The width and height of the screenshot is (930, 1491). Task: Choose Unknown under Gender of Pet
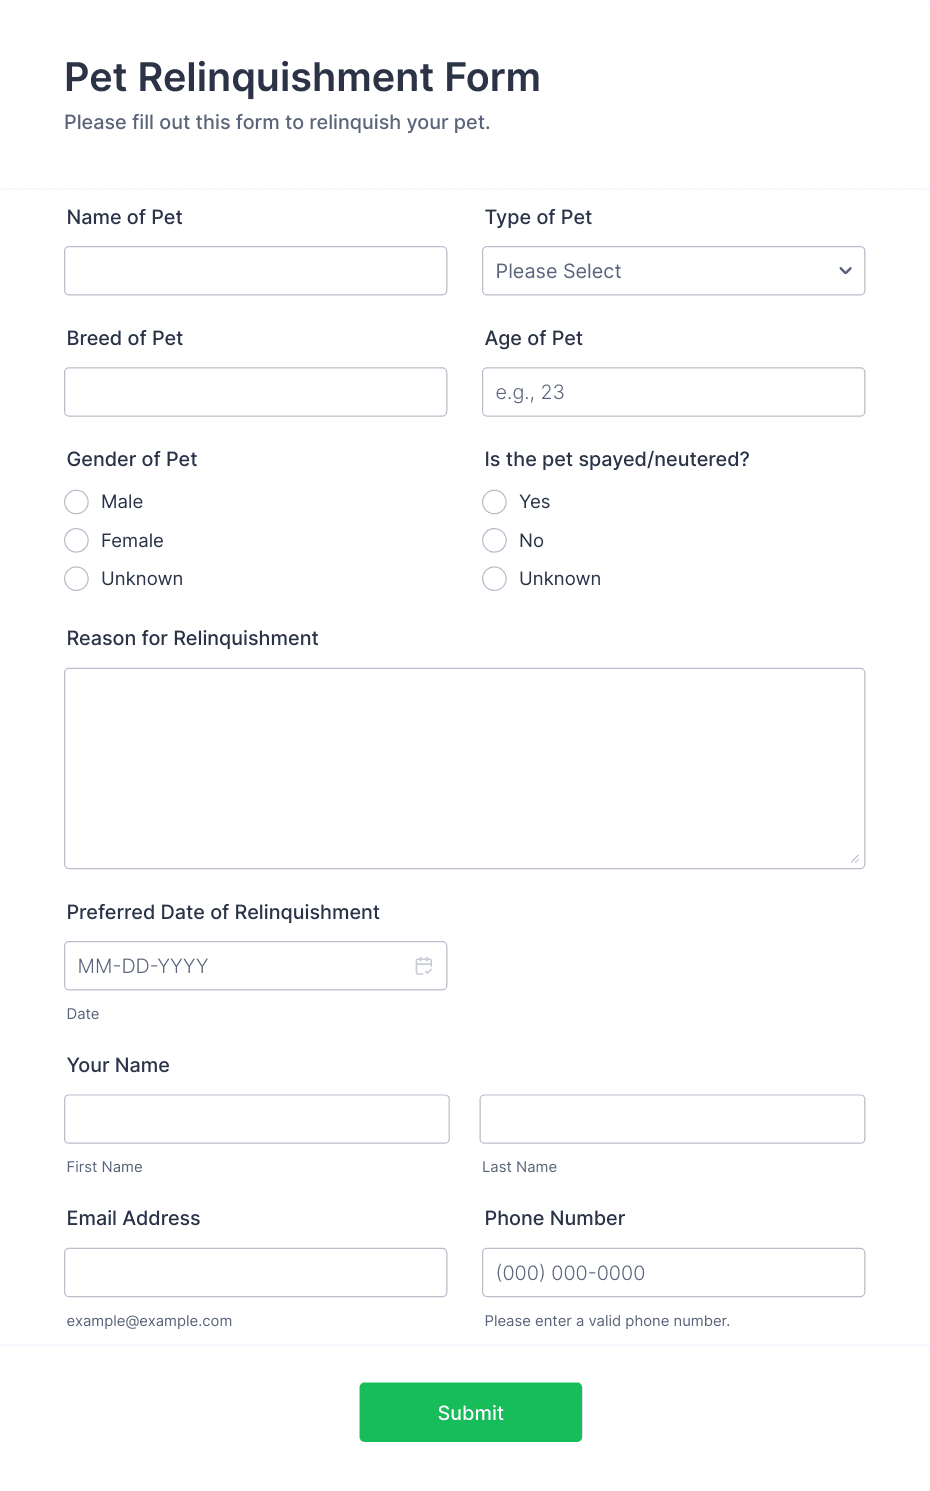[x=77, y=579]
